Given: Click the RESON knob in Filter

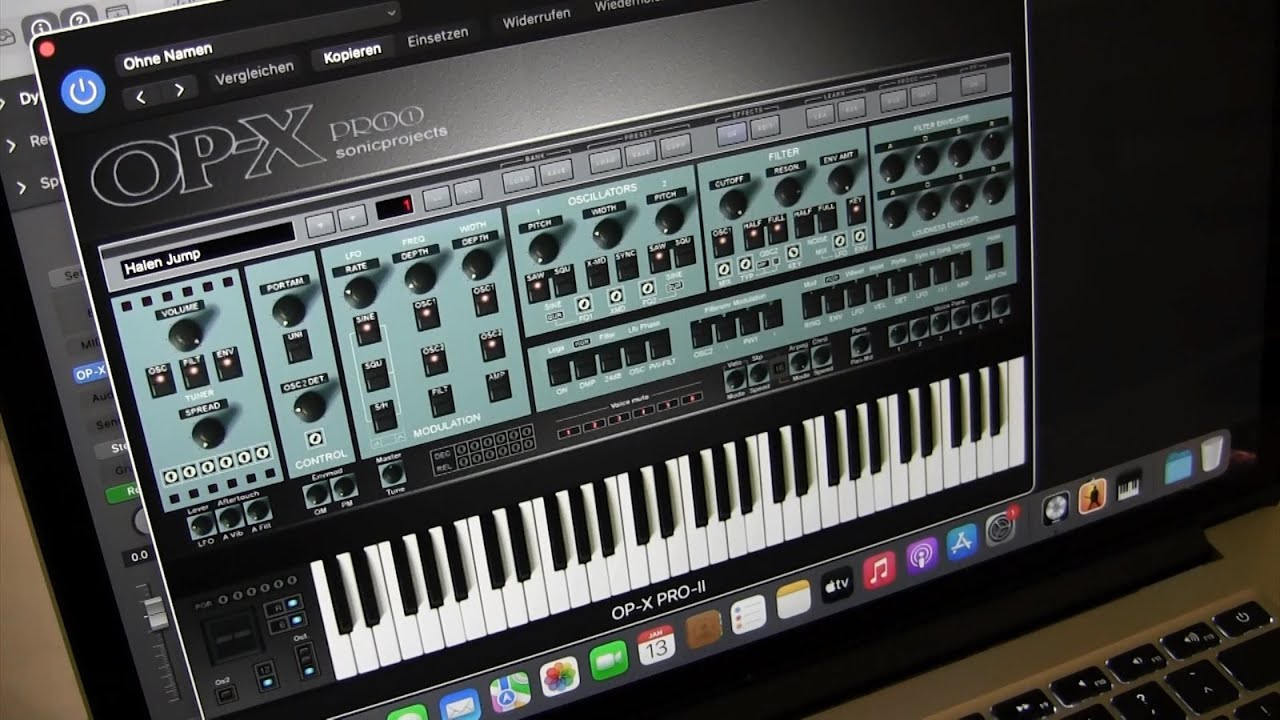Looking at the screenshot, I should [789, 190].
